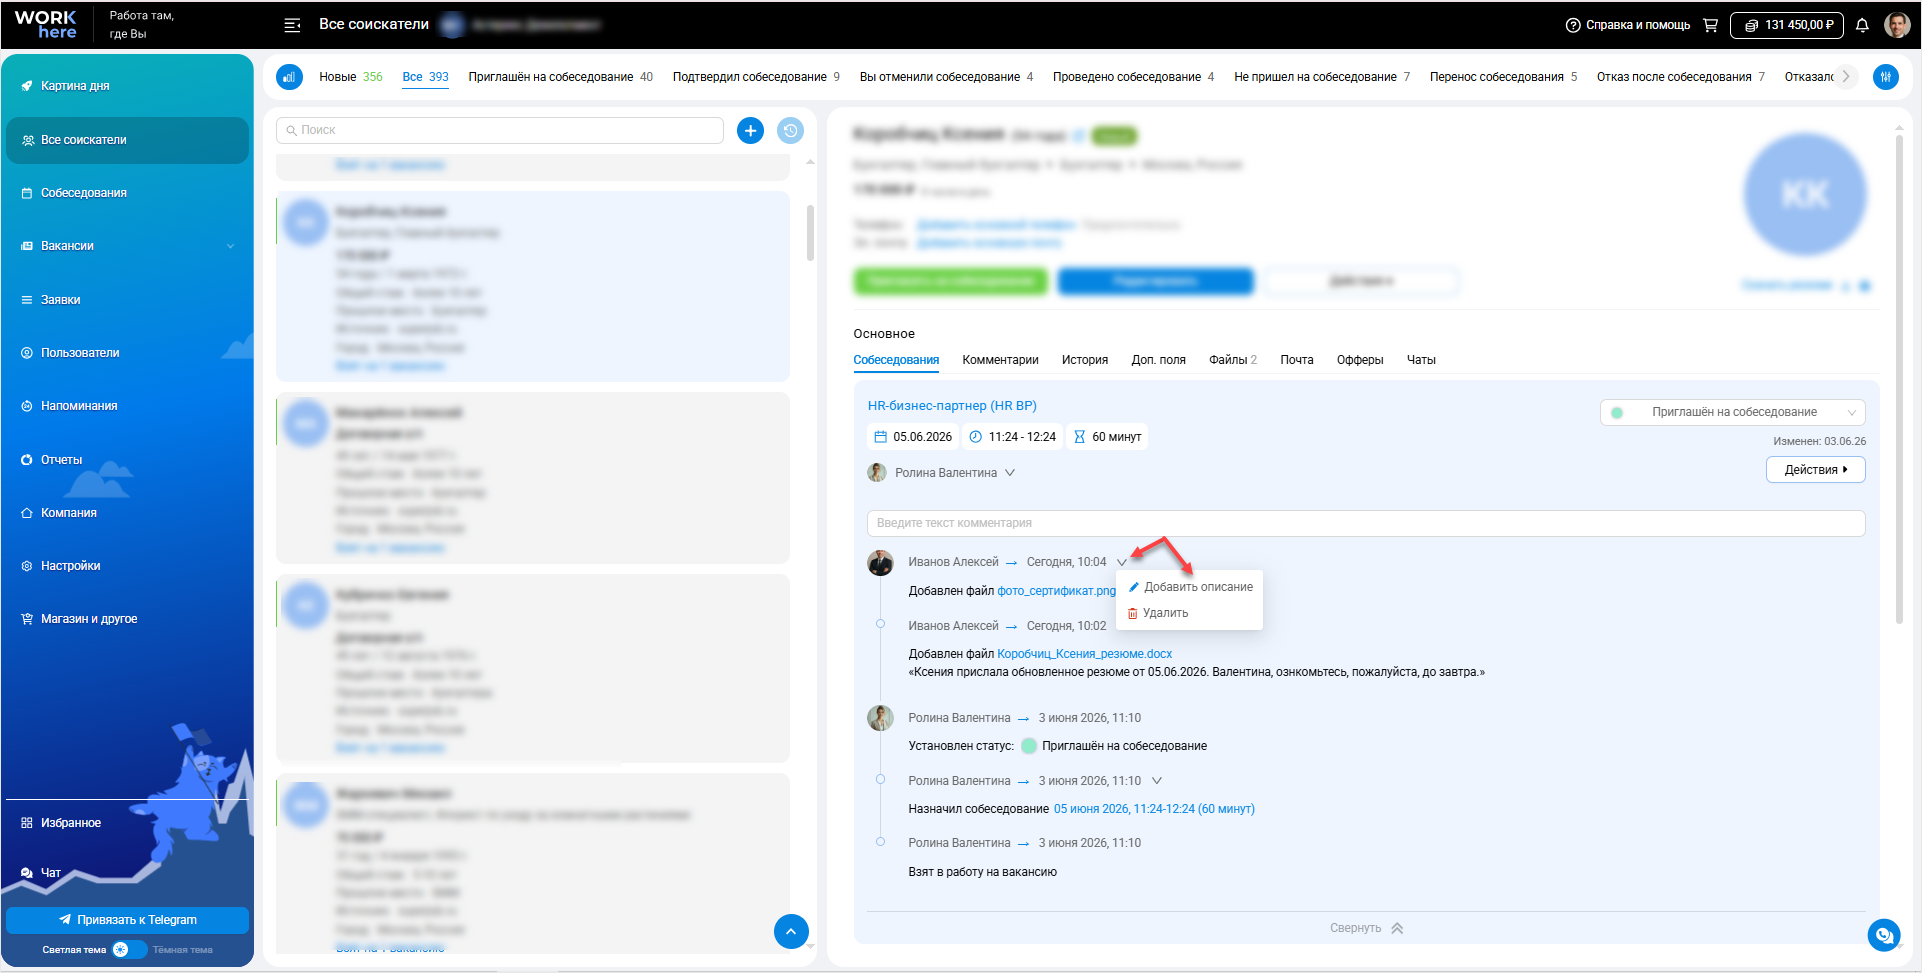The image size is (1922, 973).
Task: Click the 05.06.2026 date chip
Action: click(913, 437)
